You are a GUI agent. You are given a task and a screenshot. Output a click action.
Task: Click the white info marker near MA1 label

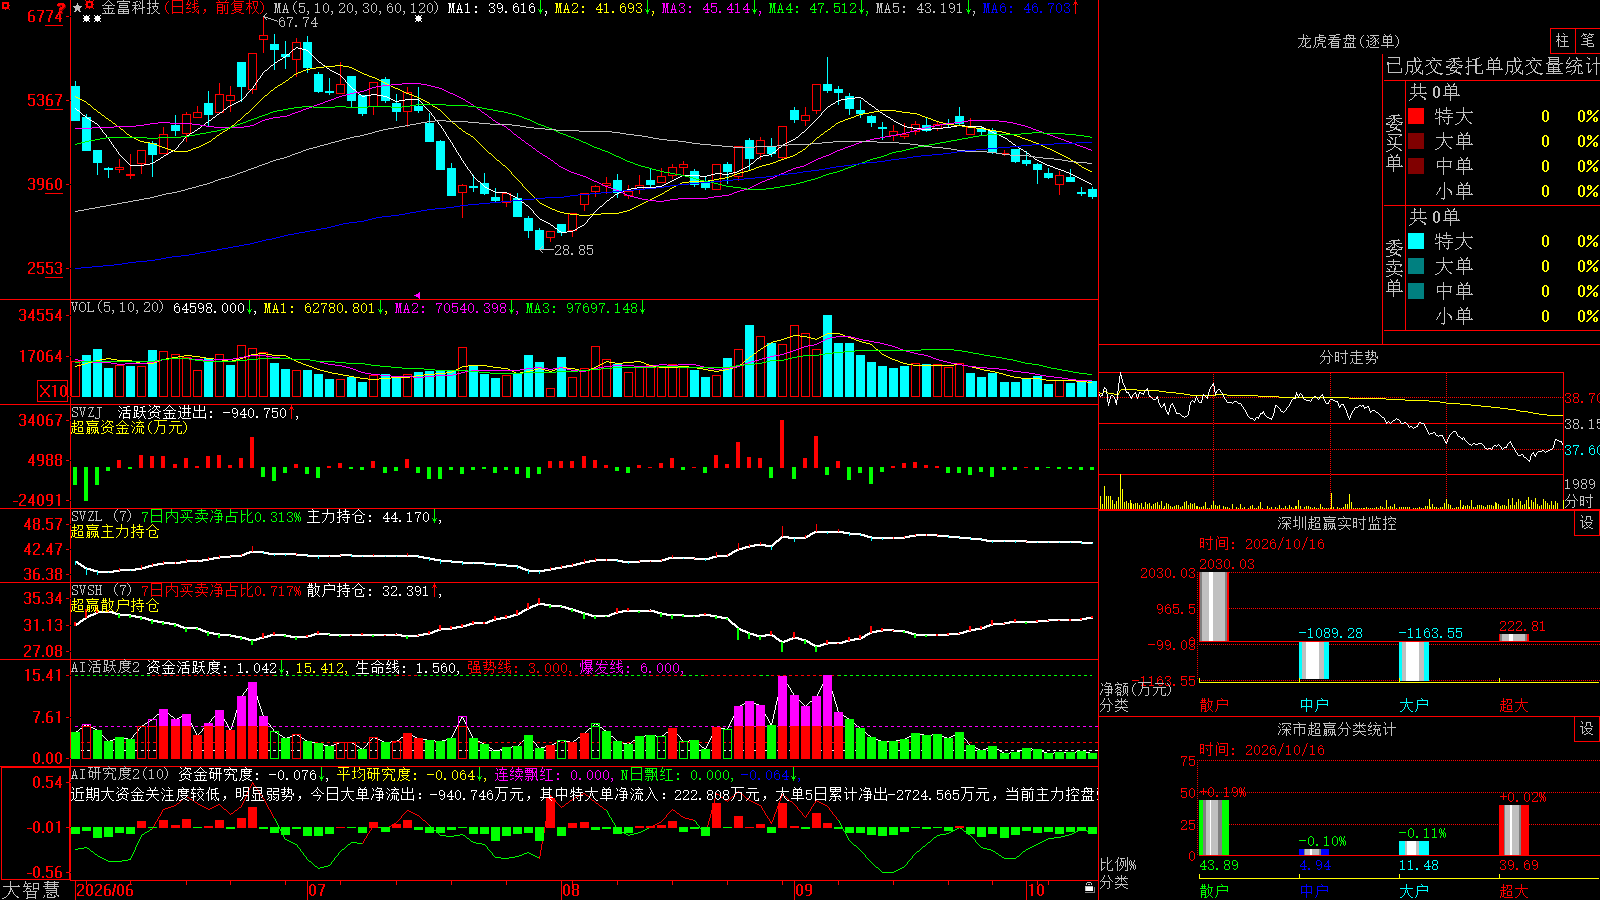[418, 19]
